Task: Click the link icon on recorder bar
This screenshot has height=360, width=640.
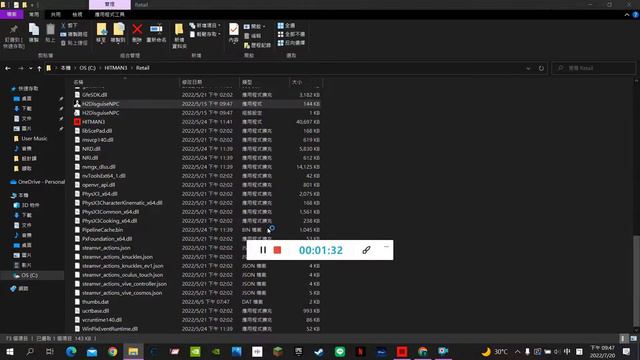Action: point(366,250)
